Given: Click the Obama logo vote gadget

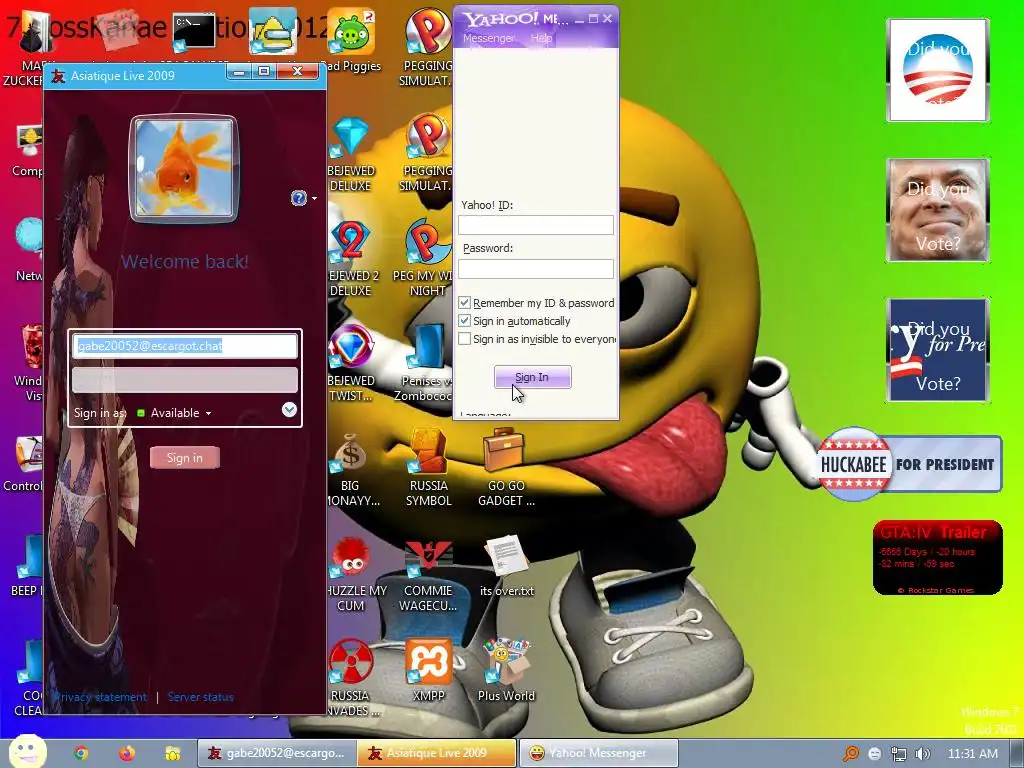Looking at the screenshot, I should (938, 70).
